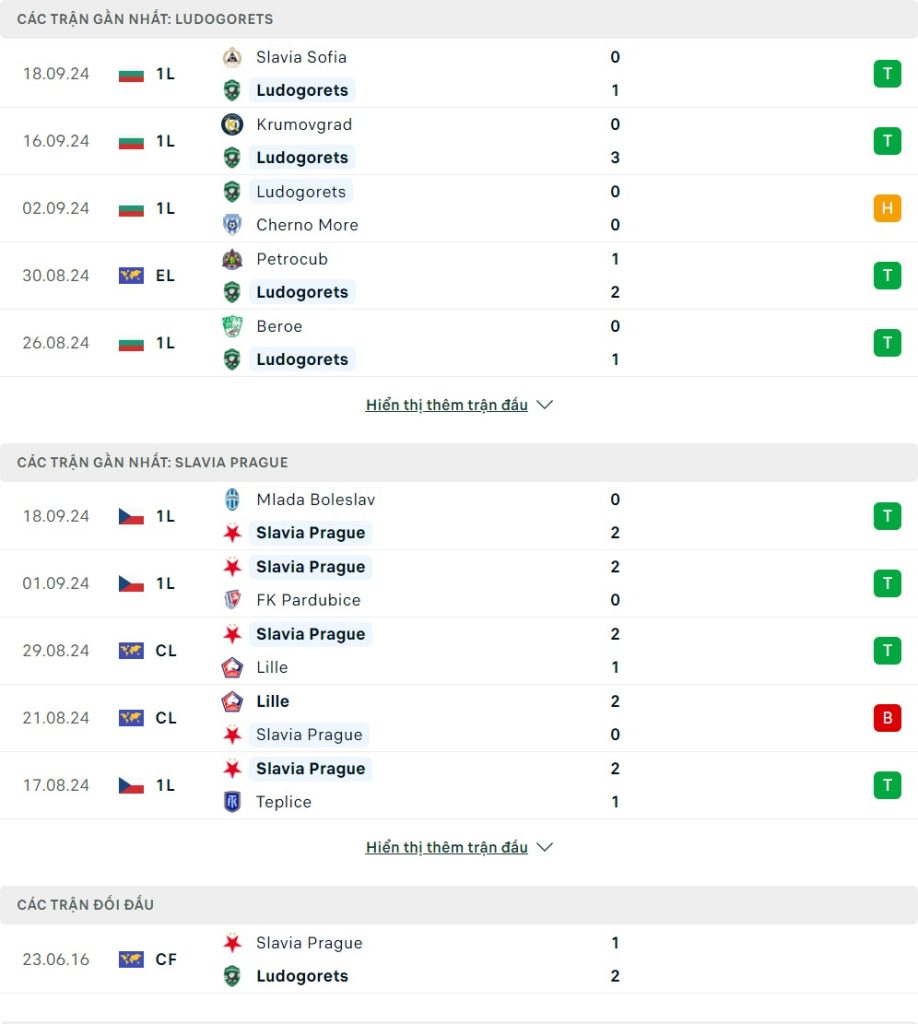Expand more Slavia Prague matches via chevron
Screen dimensions: 918x1024
(x=545, y=847)
